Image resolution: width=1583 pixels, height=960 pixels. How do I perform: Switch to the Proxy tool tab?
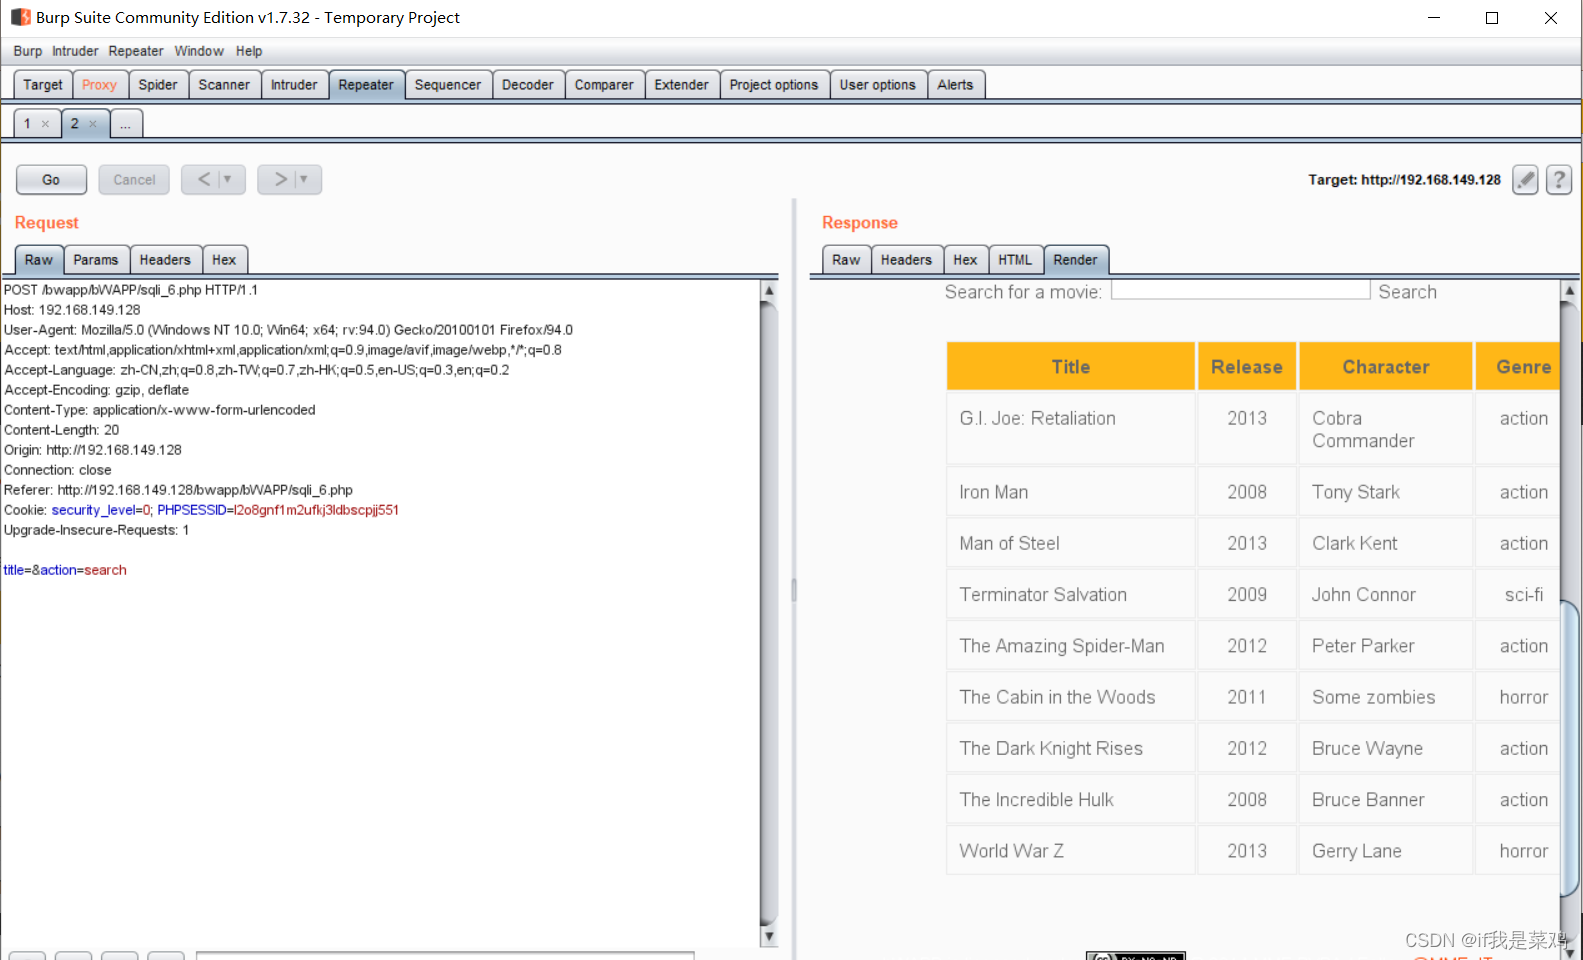point(99,85)
